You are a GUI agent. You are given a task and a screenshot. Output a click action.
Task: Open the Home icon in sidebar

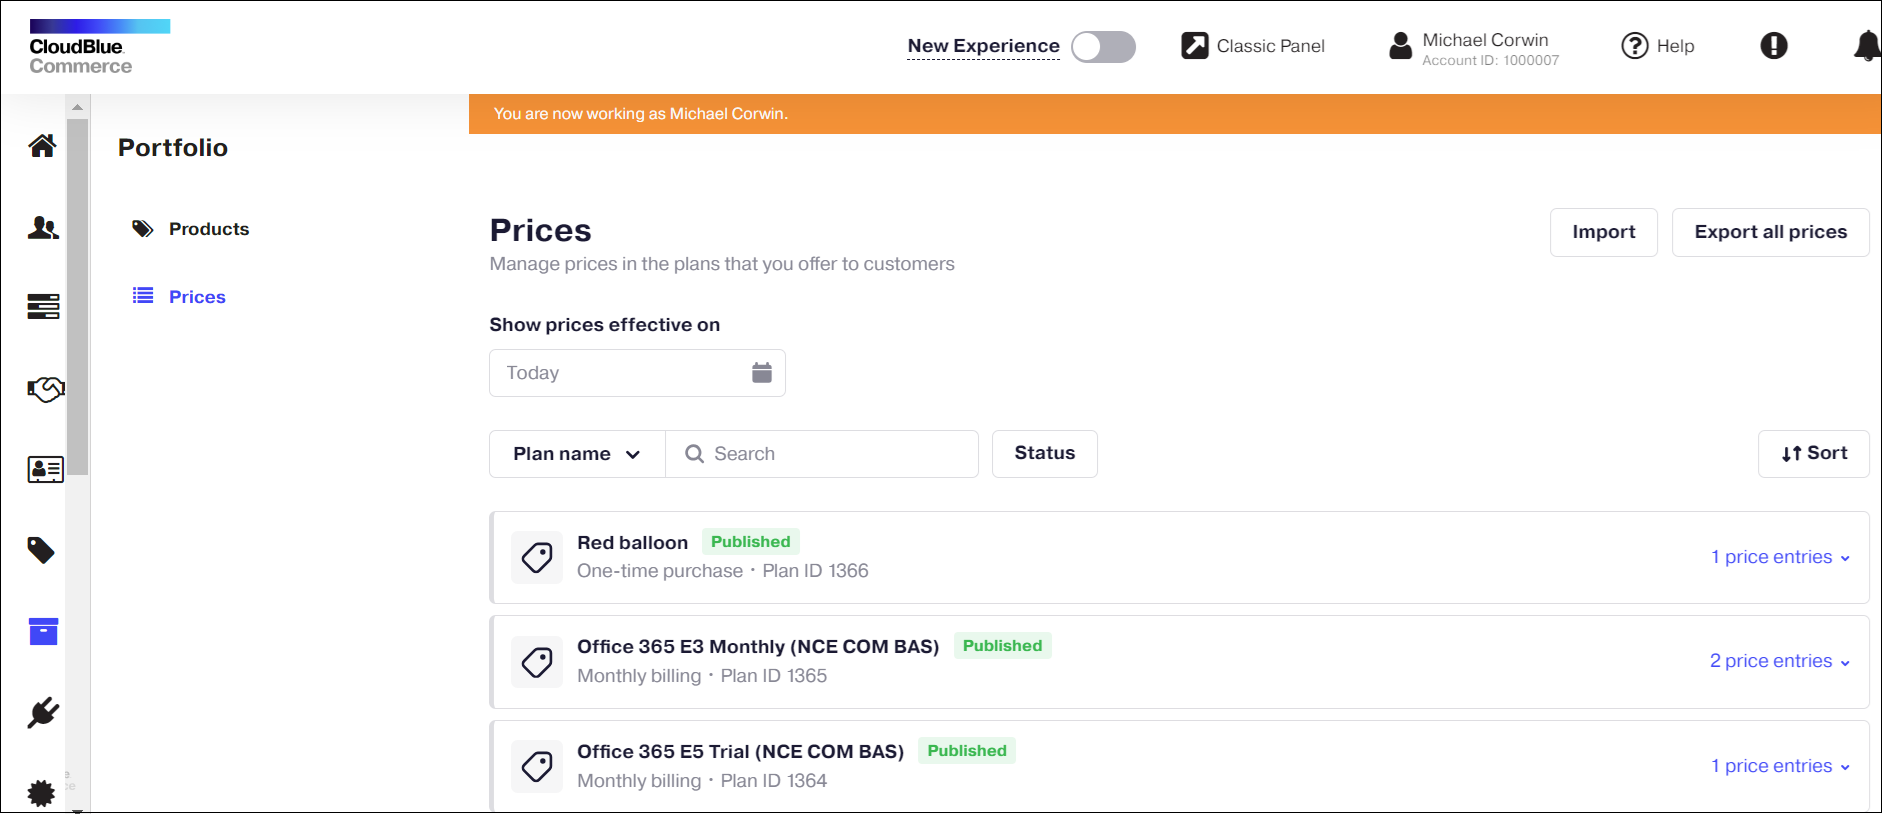[x=42, y=146]
